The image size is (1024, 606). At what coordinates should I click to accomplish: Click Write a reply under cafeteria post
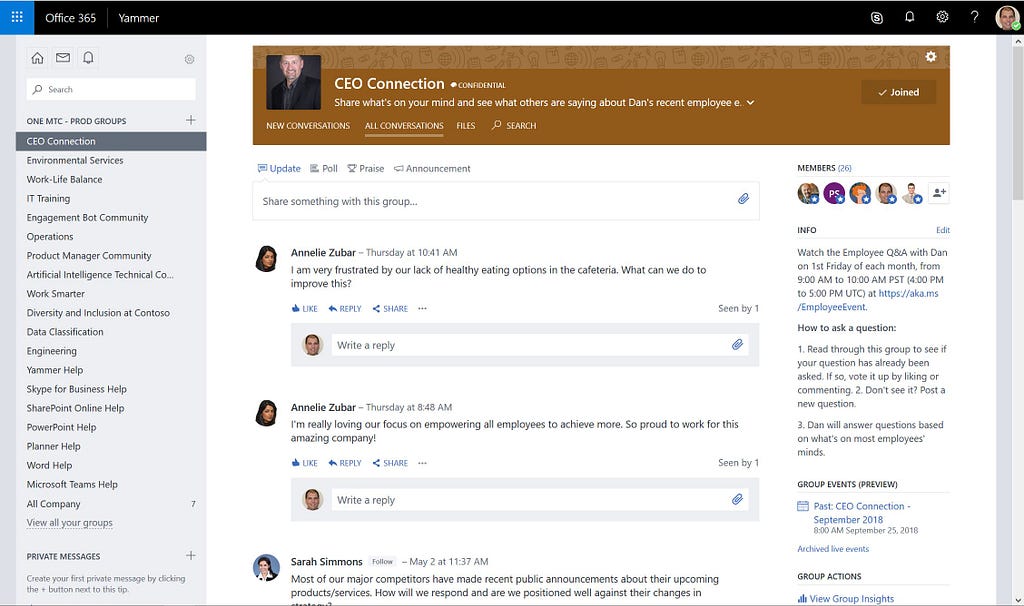(x=539, y=345)
